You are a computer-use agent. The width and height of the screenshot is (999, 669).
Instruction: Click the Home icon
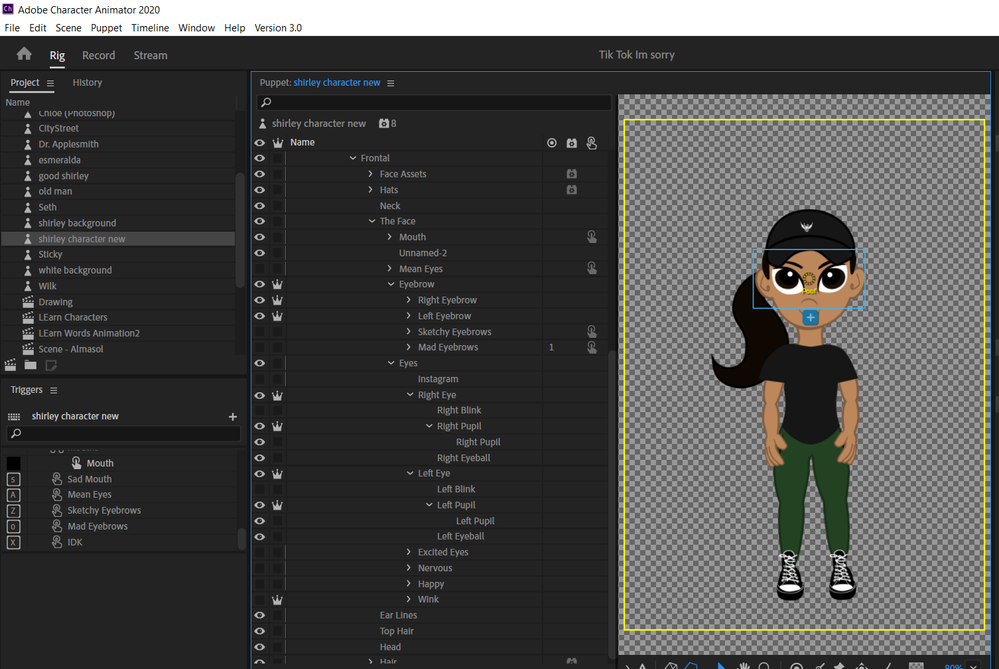click(24, 54)
